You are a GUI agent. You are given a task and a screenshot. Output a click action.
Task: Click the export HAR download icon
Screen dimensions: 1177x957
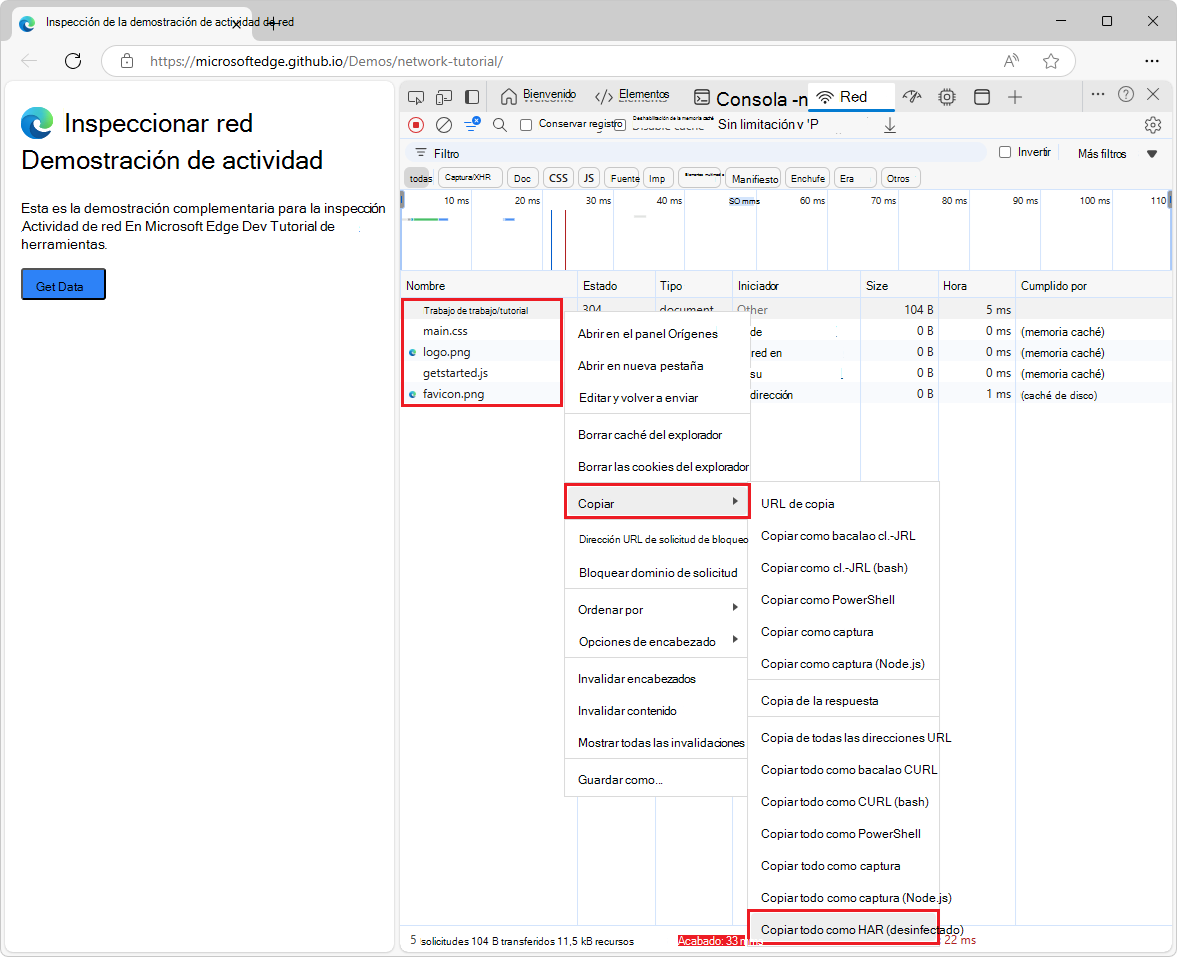tap(890, 125)
